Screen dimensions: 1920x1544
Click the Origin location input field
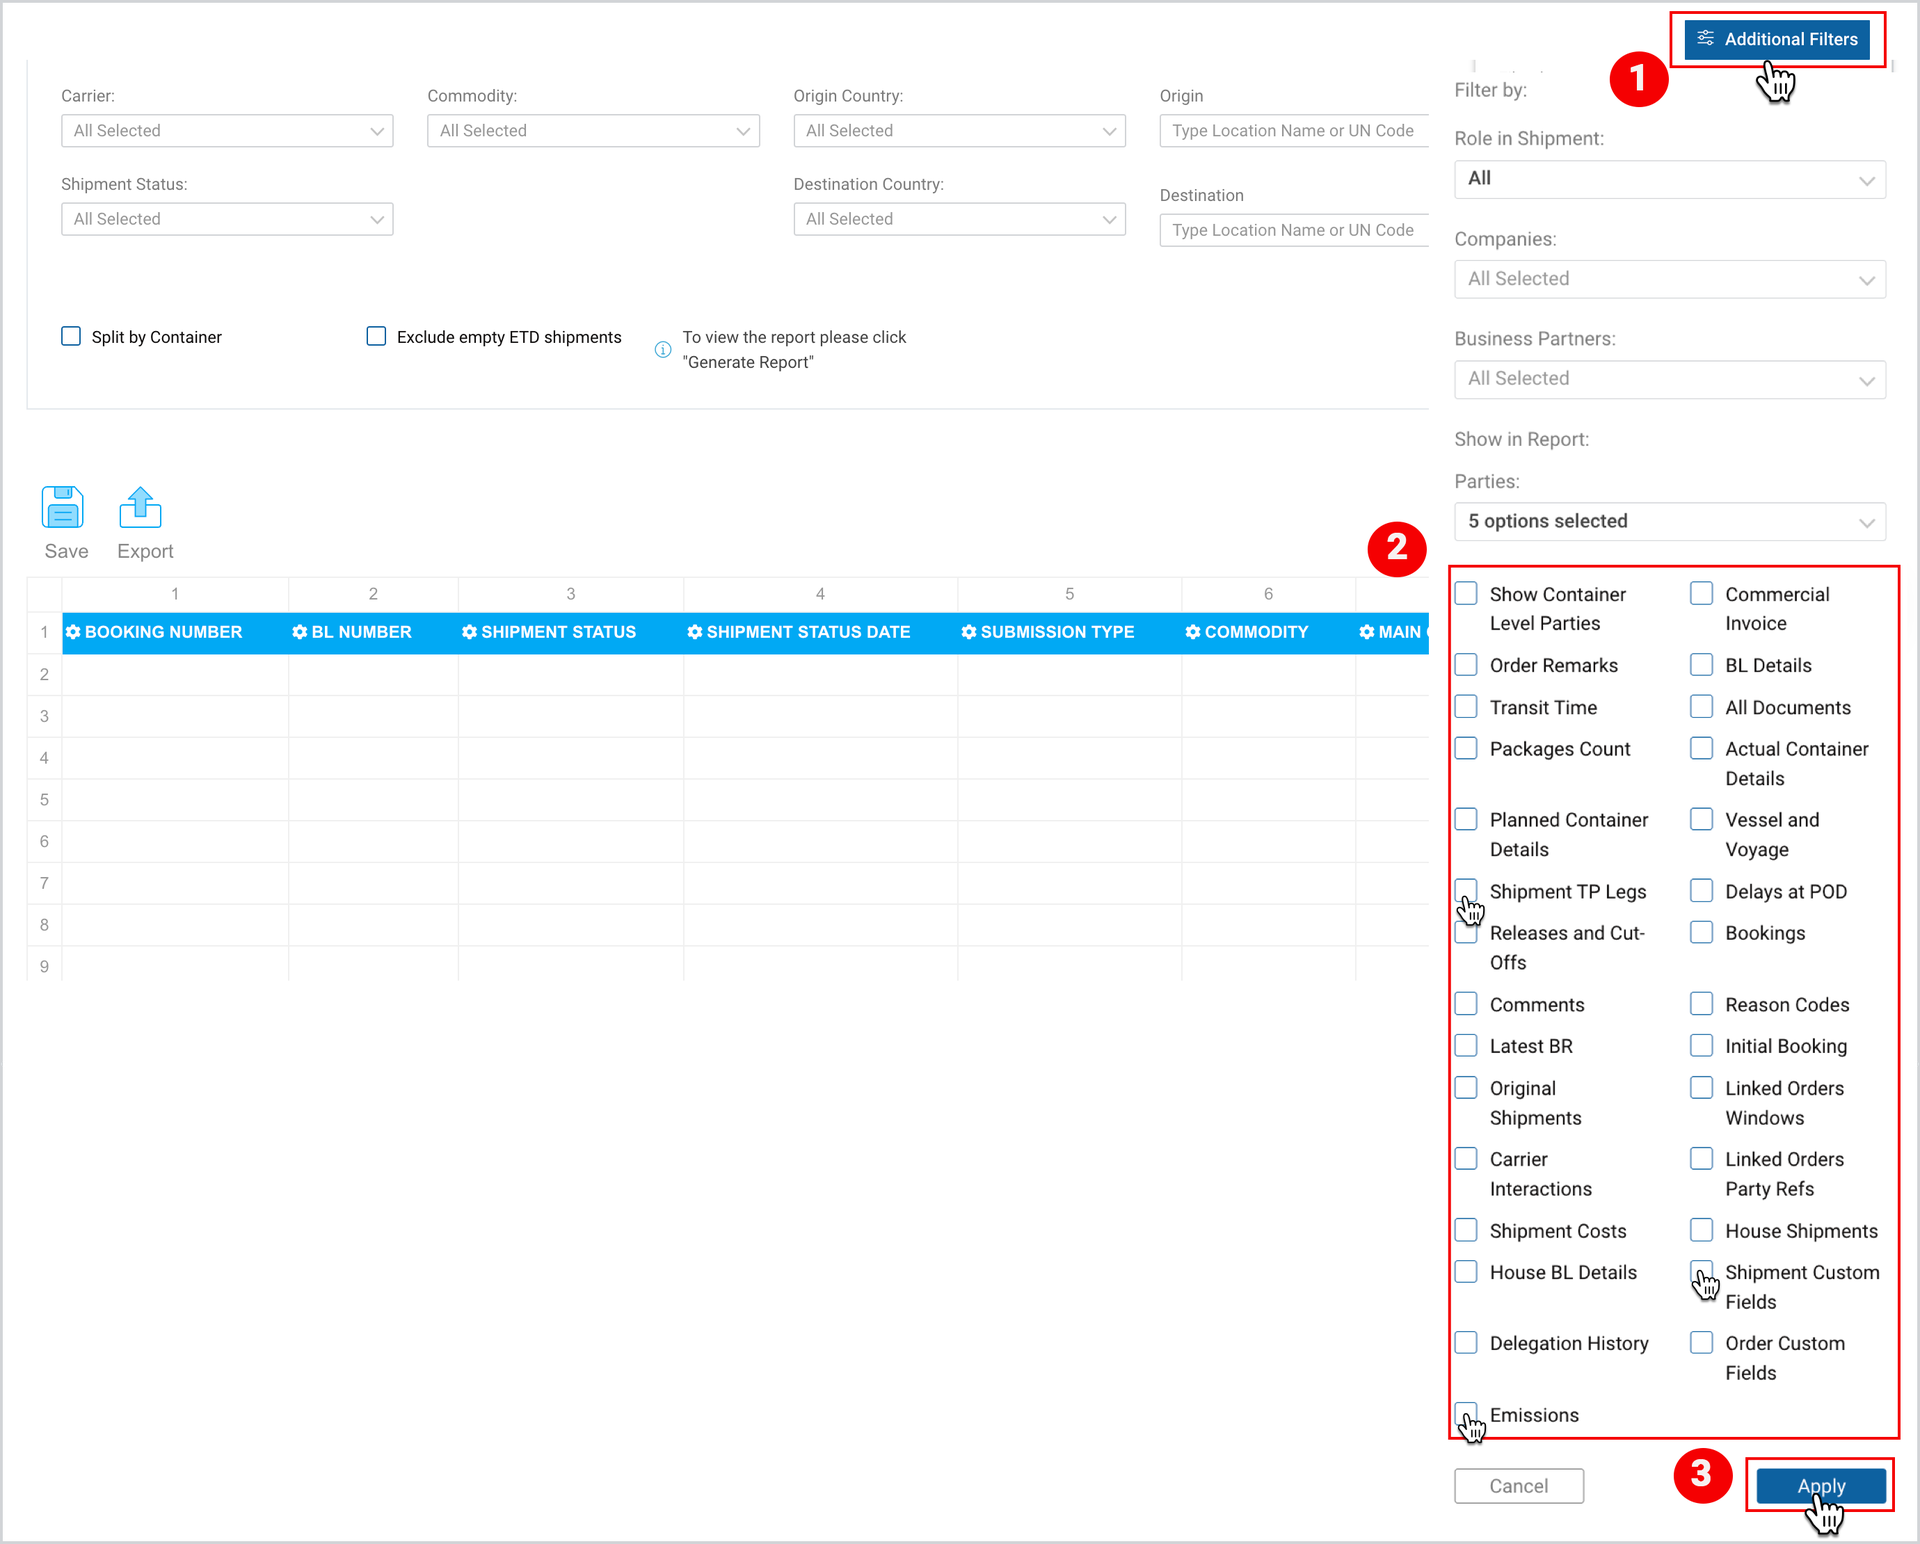[x=1294, y=131]
